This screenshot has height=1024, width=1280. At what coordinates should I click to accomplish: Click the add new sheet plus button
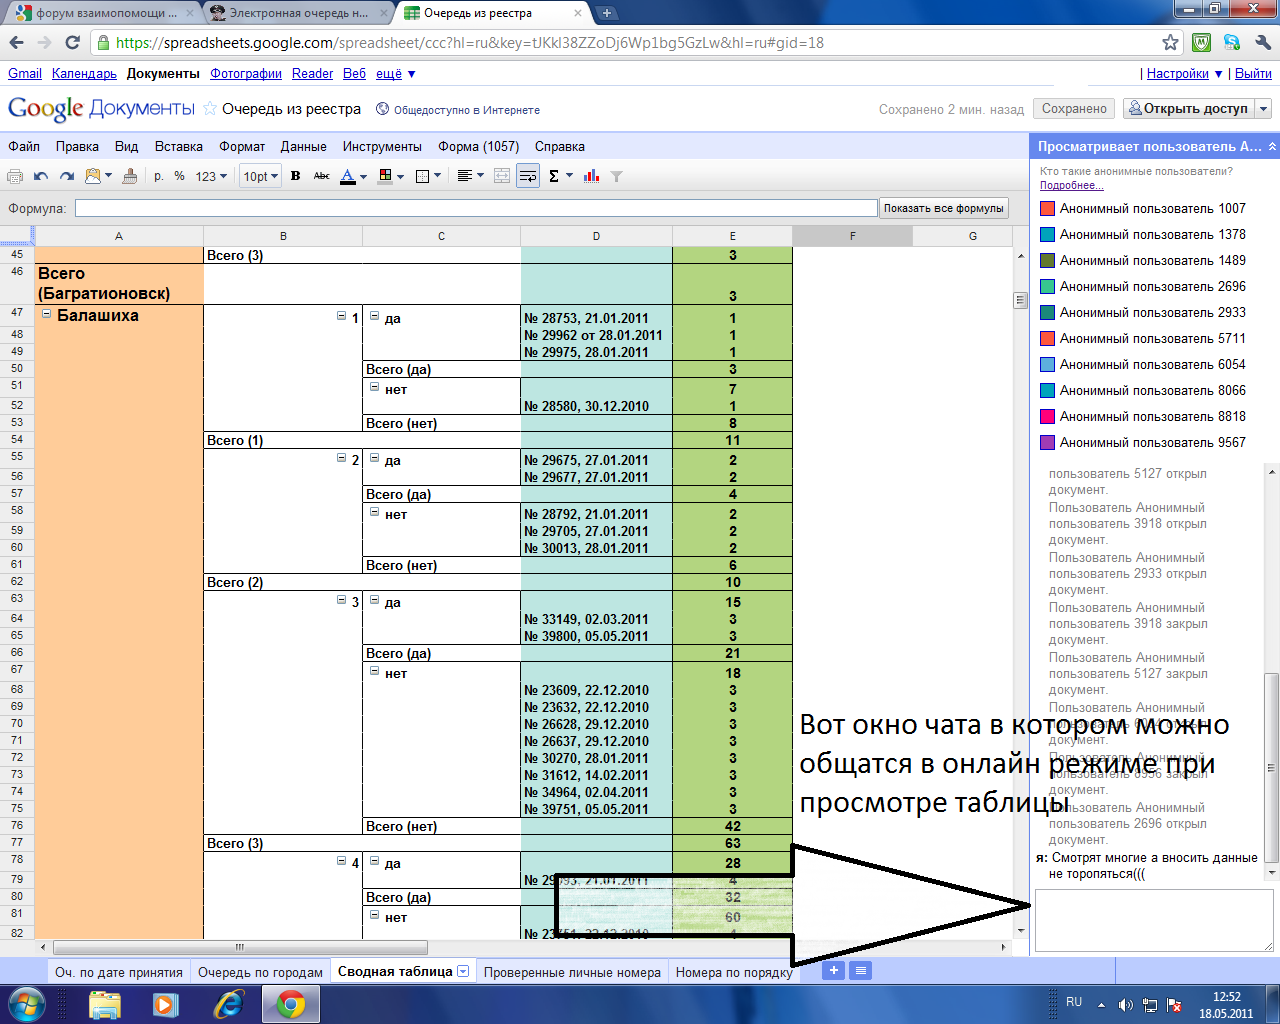tap(833, 970)
